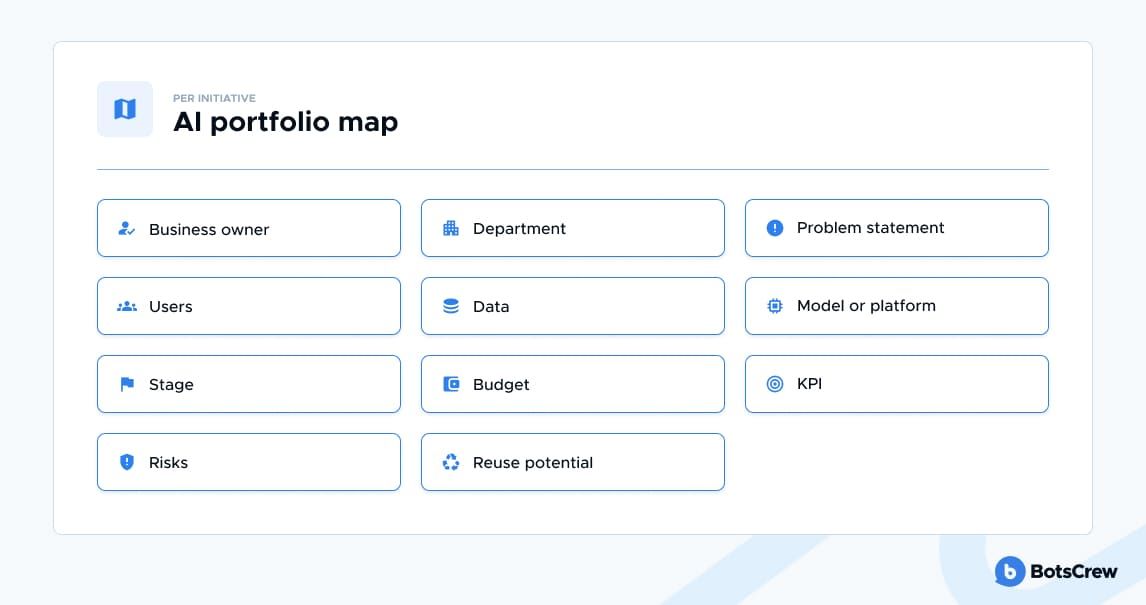
Task: Click the chip icon in Model or platform card
Action: [x=775, y=306]
